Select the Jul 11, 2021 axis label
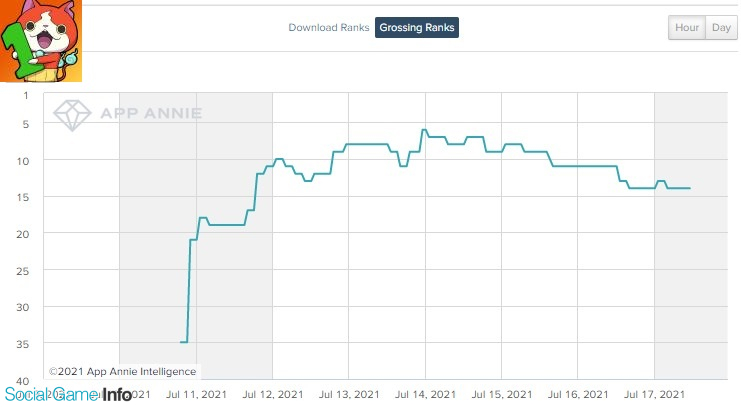This screenshot has width=741, height=407. click(196, 394)
